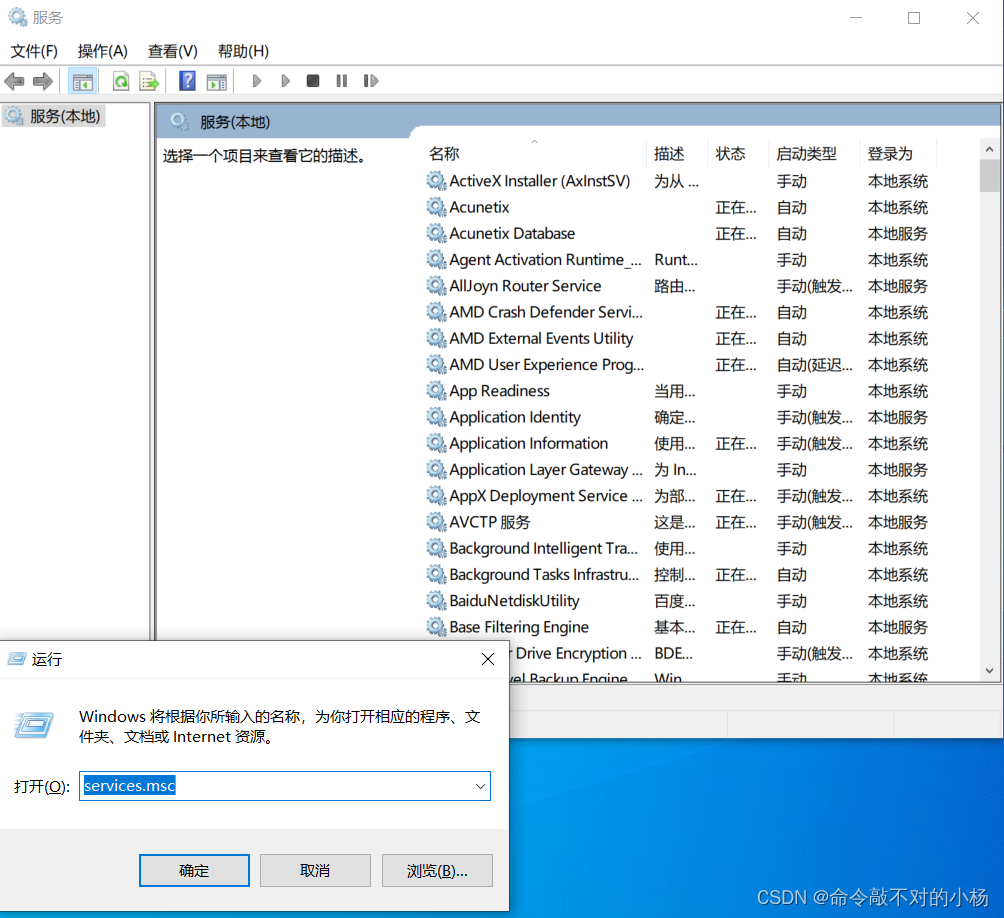Pause the service using the pause icon
Image resolution: width=1004 pixels, height=918 pixels.
click(341, 81)
